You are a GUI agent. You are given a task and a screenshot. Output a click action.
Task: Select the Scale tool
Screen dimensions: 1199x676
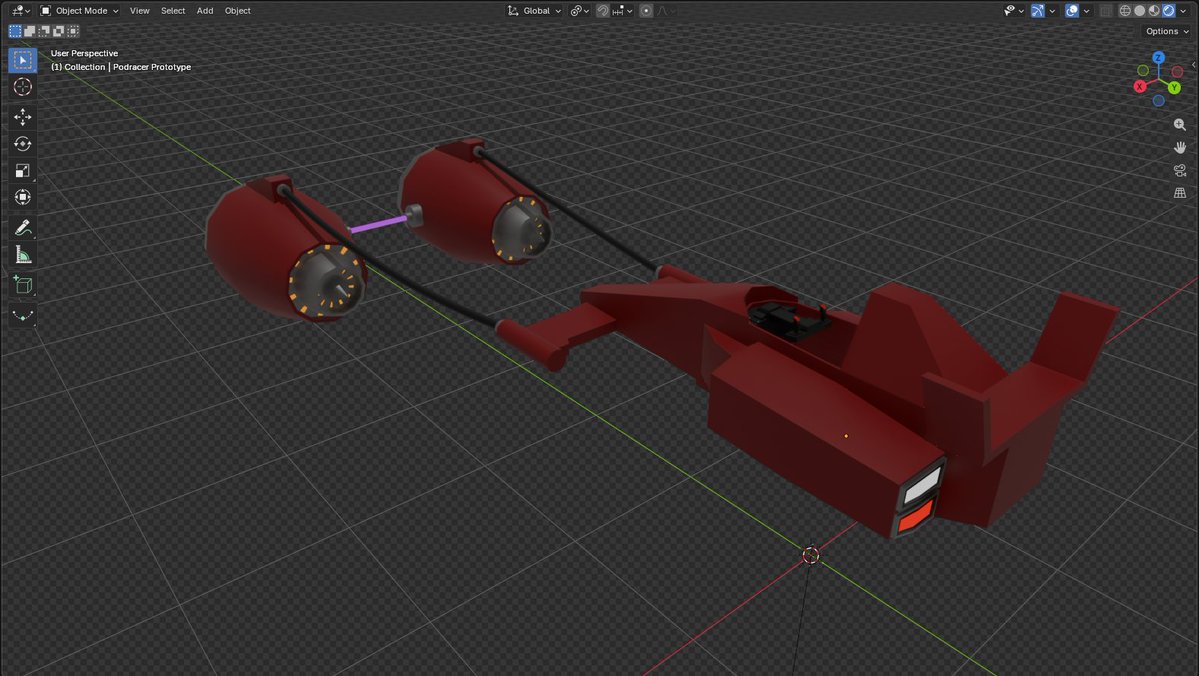22,171
